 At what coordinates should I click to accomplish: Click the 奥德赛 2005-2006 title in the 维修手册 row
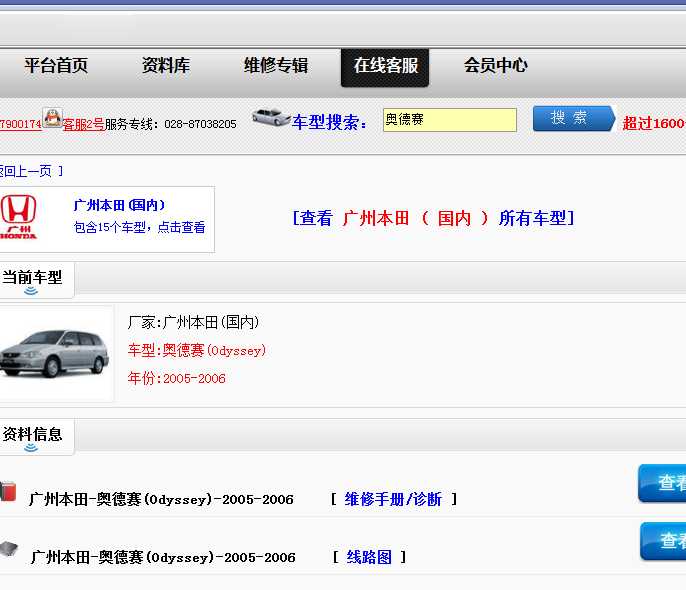[161, 499]
